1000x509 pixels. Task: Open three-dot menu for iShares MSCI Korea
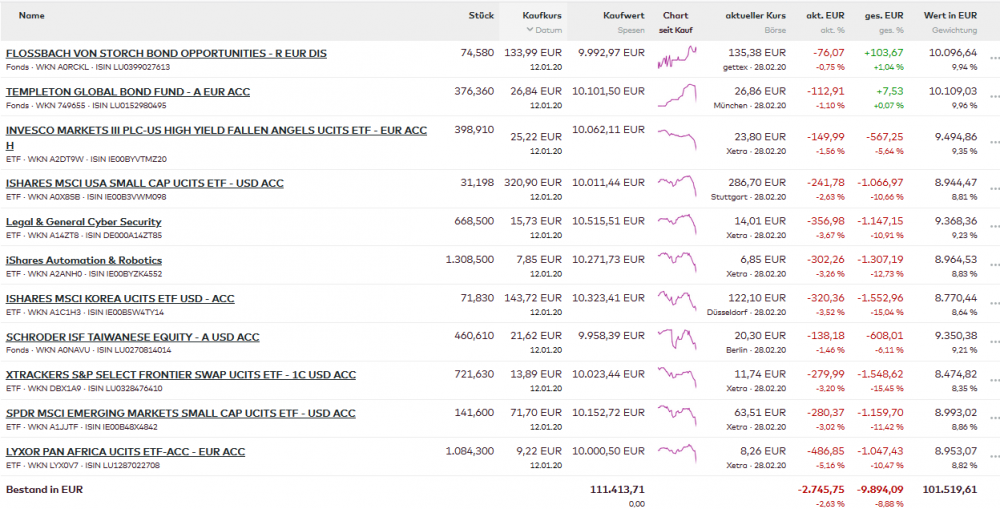point(993,304)
